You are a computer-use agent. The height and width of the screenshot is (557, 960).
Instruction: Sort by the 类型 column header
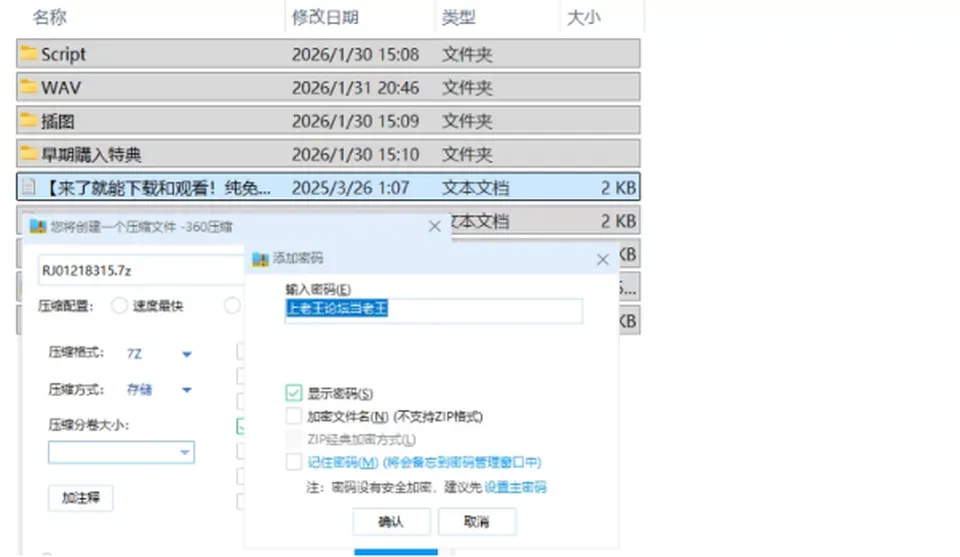coord(459,17)
